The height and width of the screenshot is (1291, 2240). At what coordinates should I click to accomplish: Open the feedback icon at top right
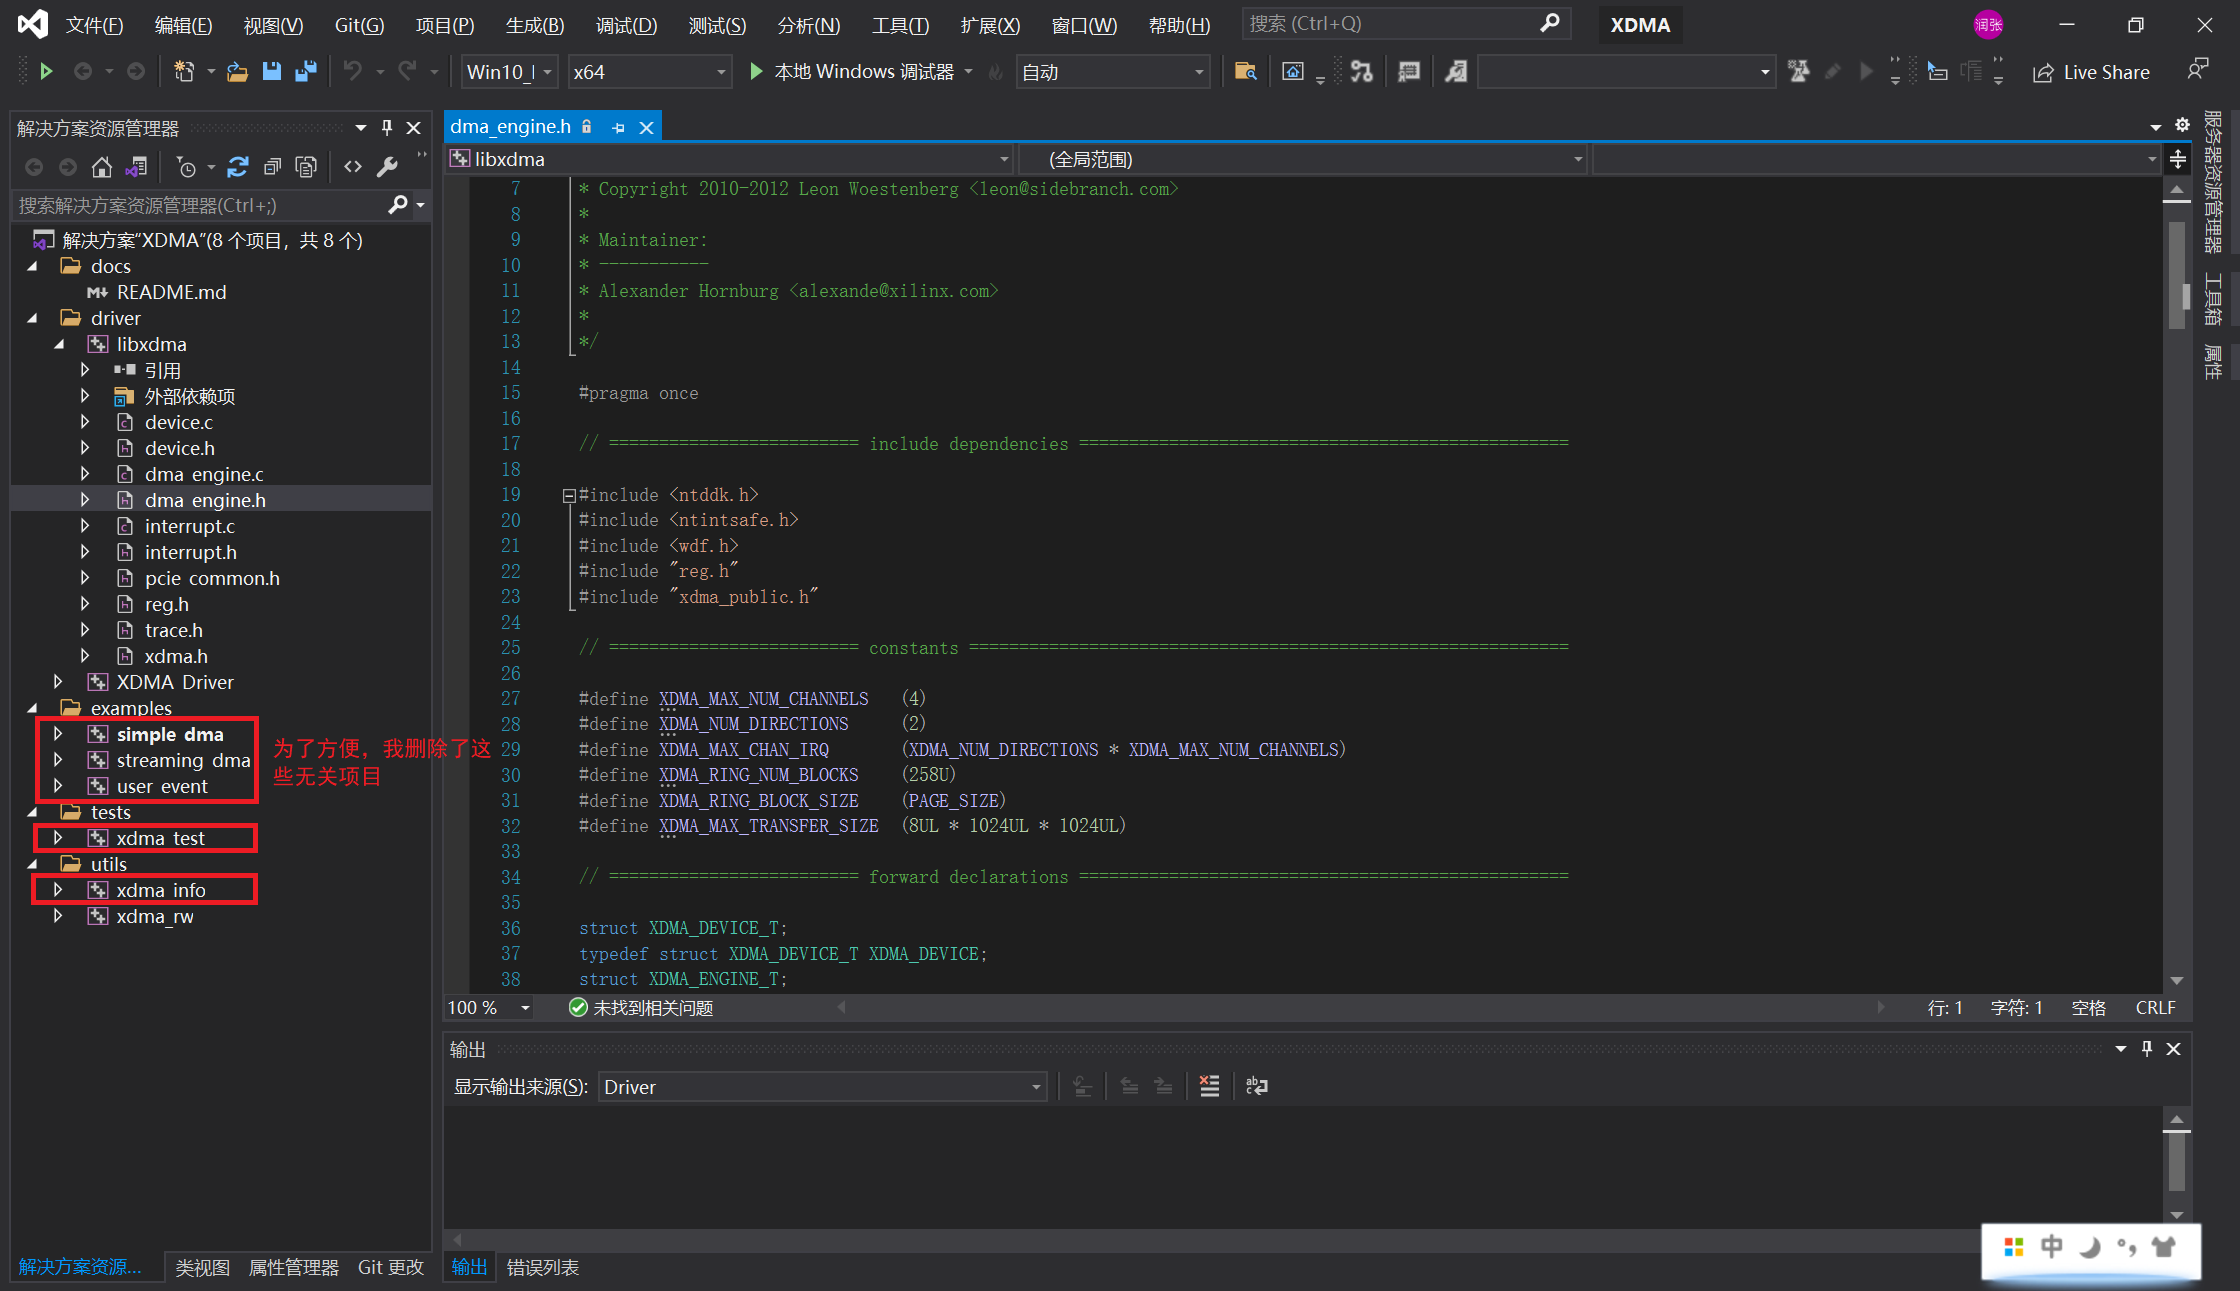(x=2198, y=70)
